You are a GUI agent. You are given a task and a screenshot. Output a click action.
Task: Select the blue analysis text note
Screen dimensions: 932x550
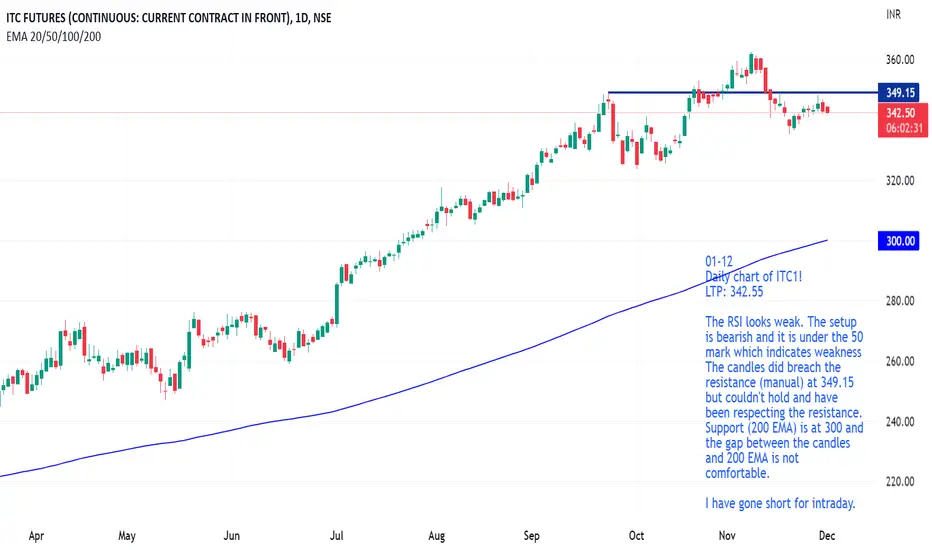(x=783, y=382)
